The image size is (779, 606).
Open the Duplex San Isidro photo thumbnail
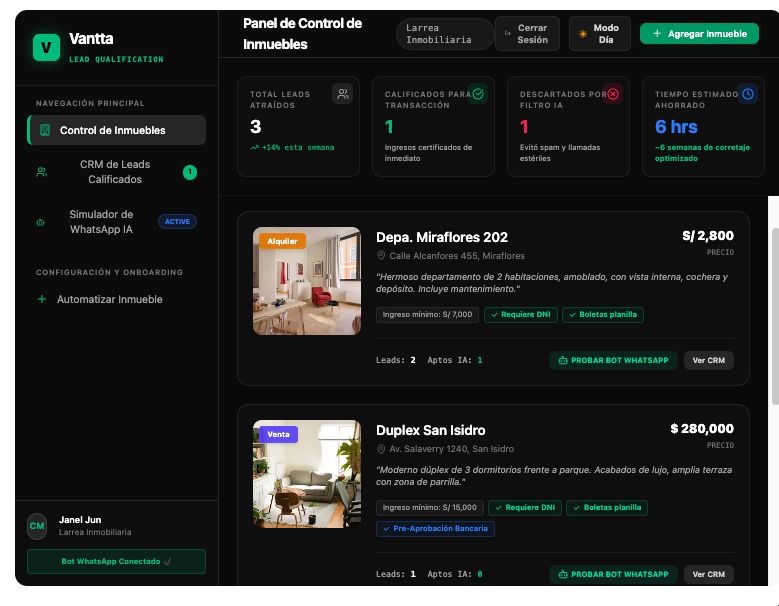click(307, 474)
